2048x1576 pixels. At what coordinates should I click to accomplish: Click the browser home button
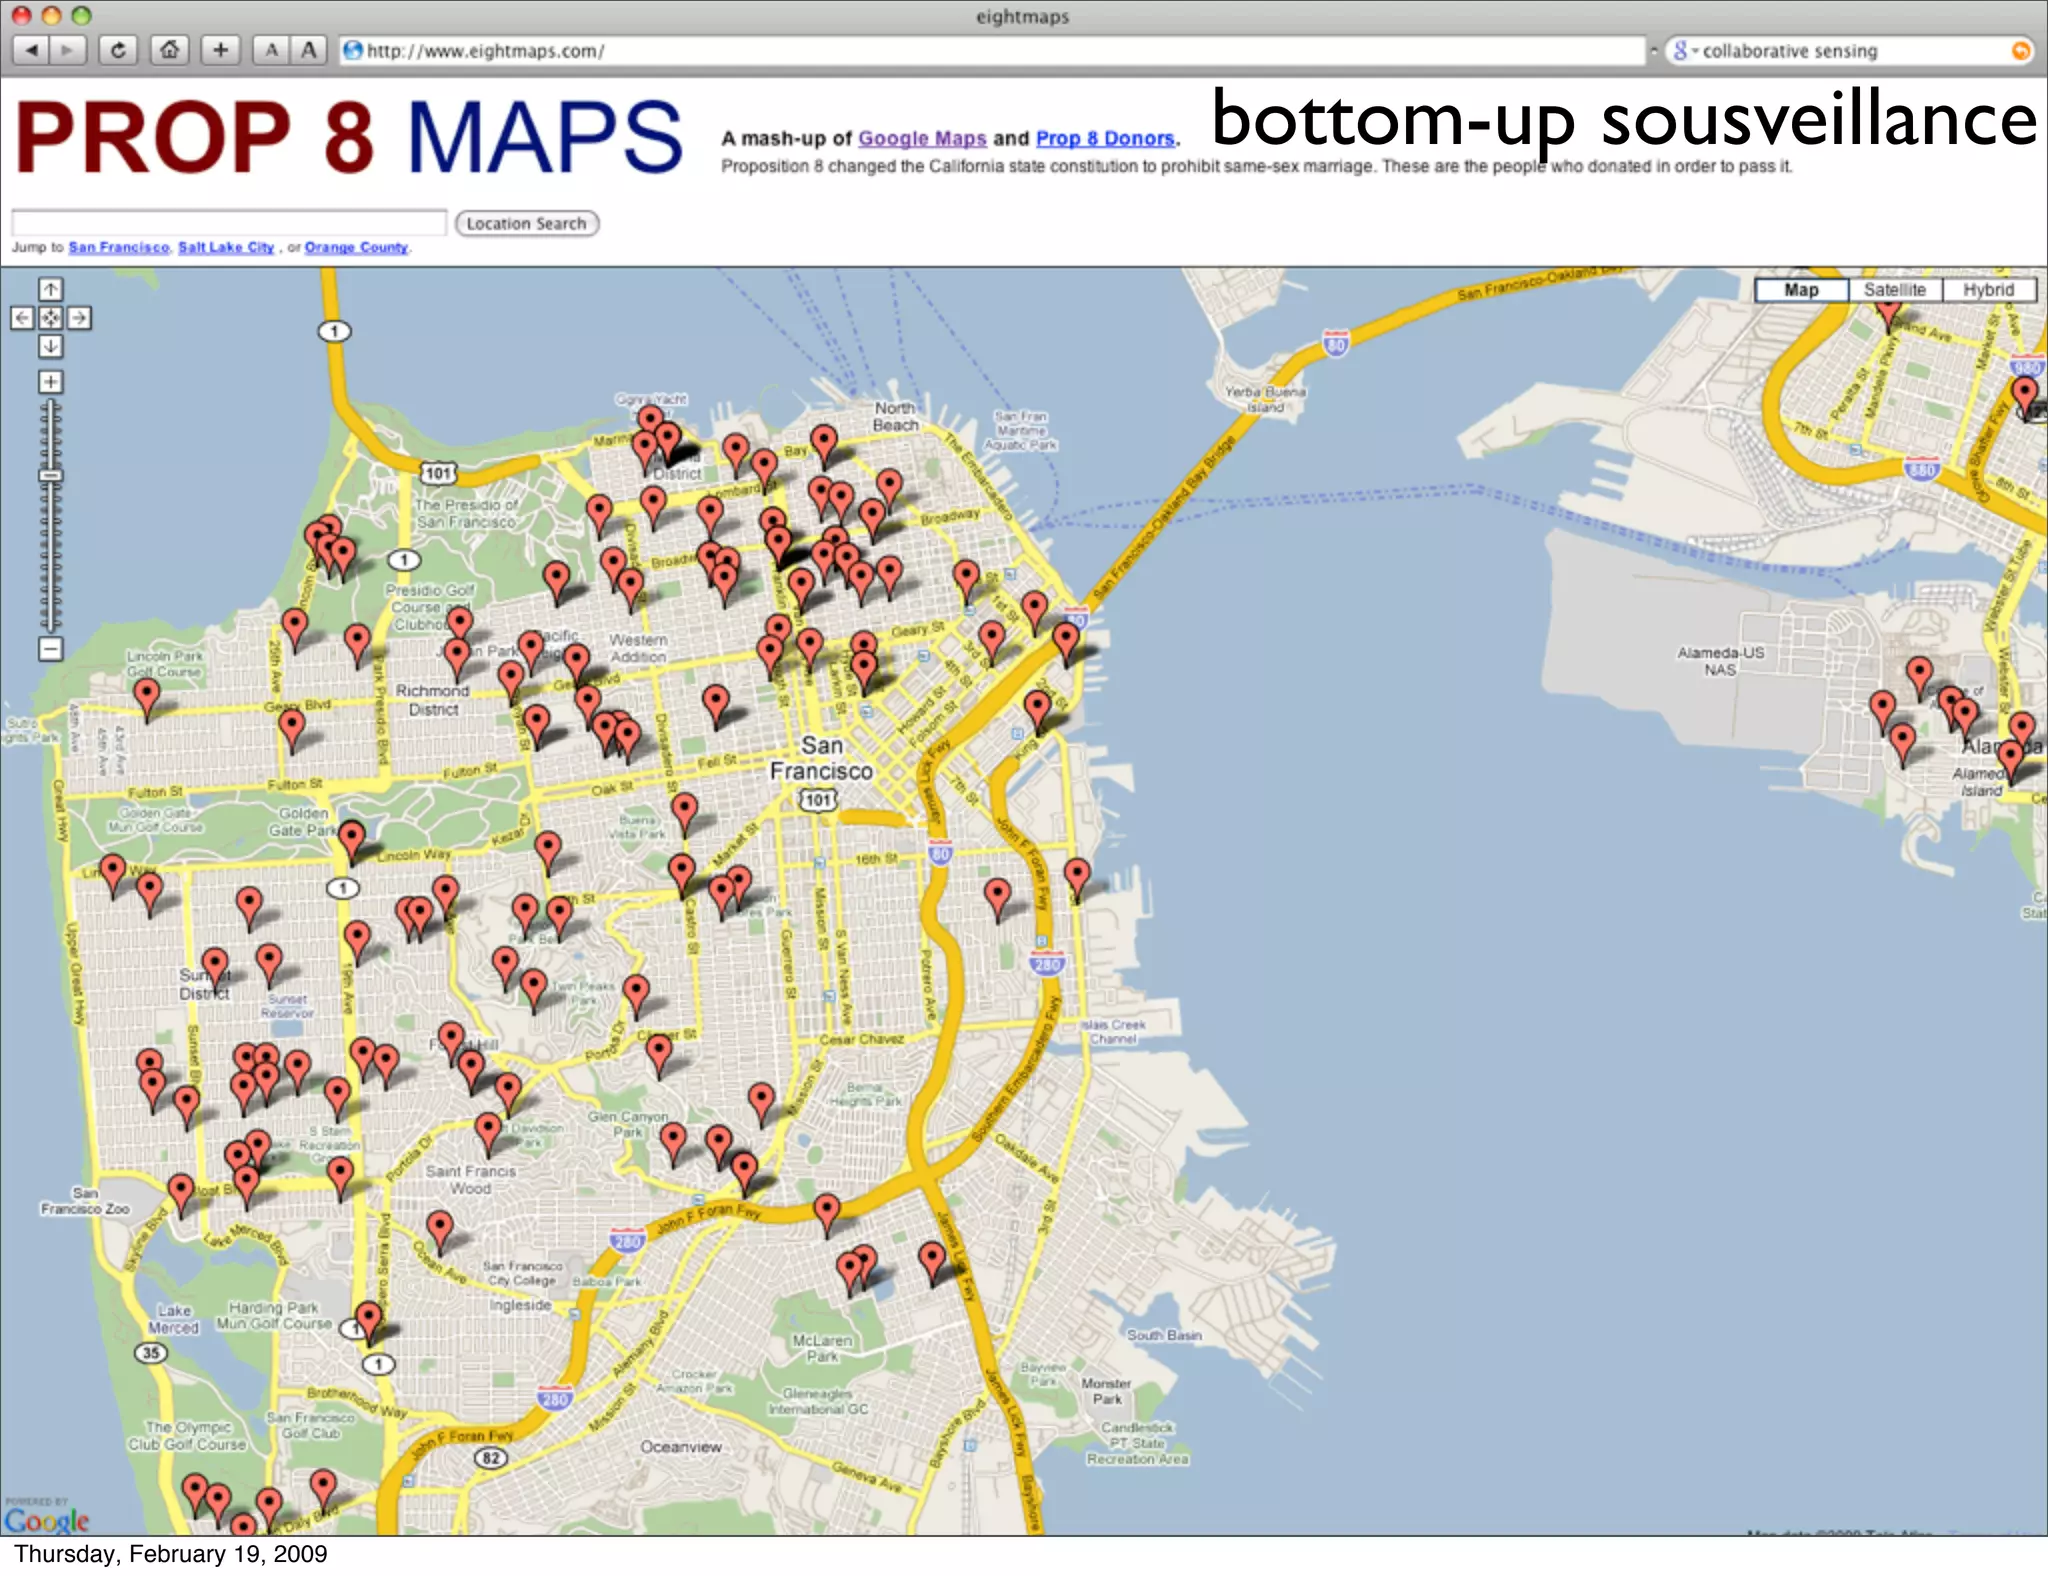point(169,50)
